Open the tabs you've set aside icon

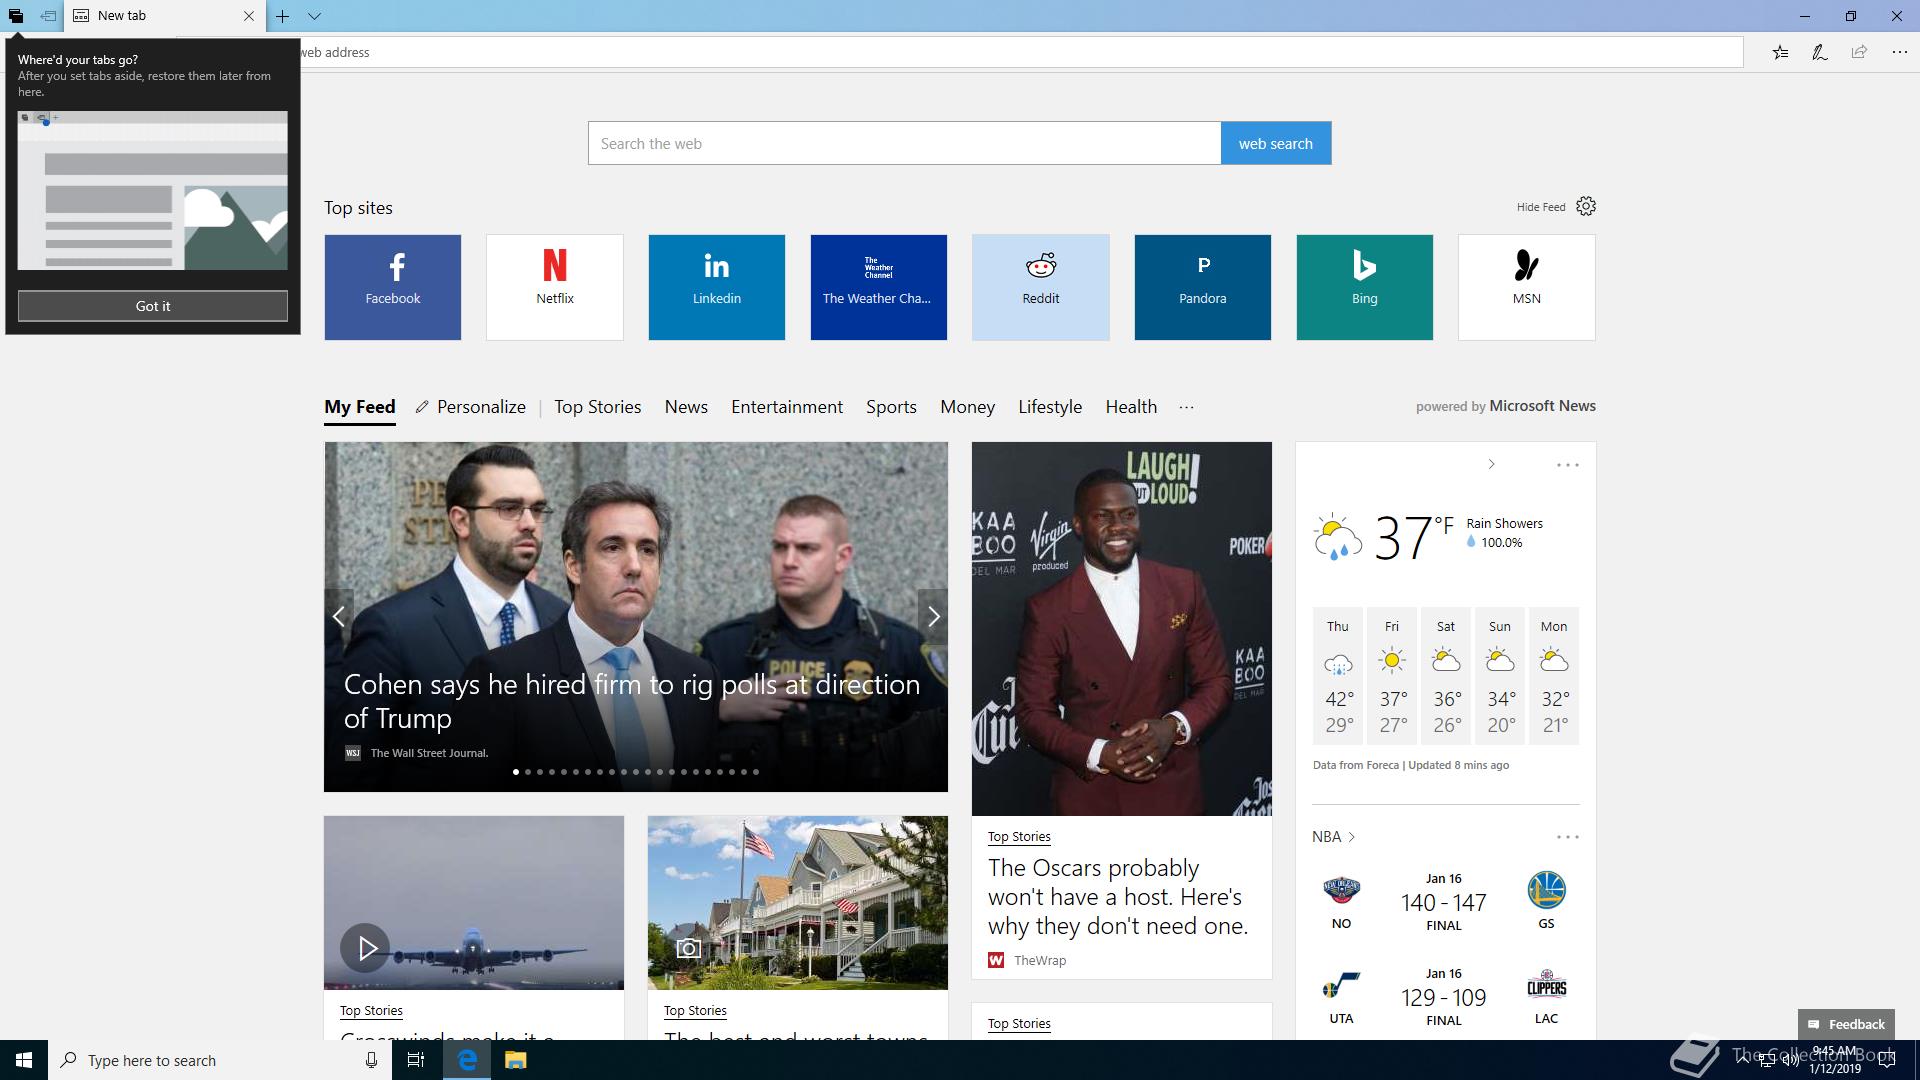tap(15, 16)
